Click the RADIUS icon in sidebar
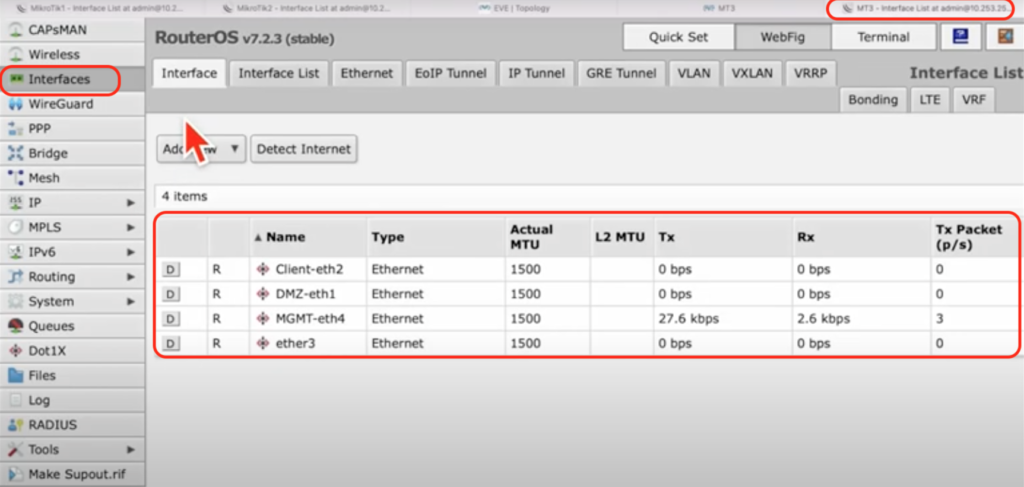The height and width of the screenshot is (487, 1024). click(15, 425)
